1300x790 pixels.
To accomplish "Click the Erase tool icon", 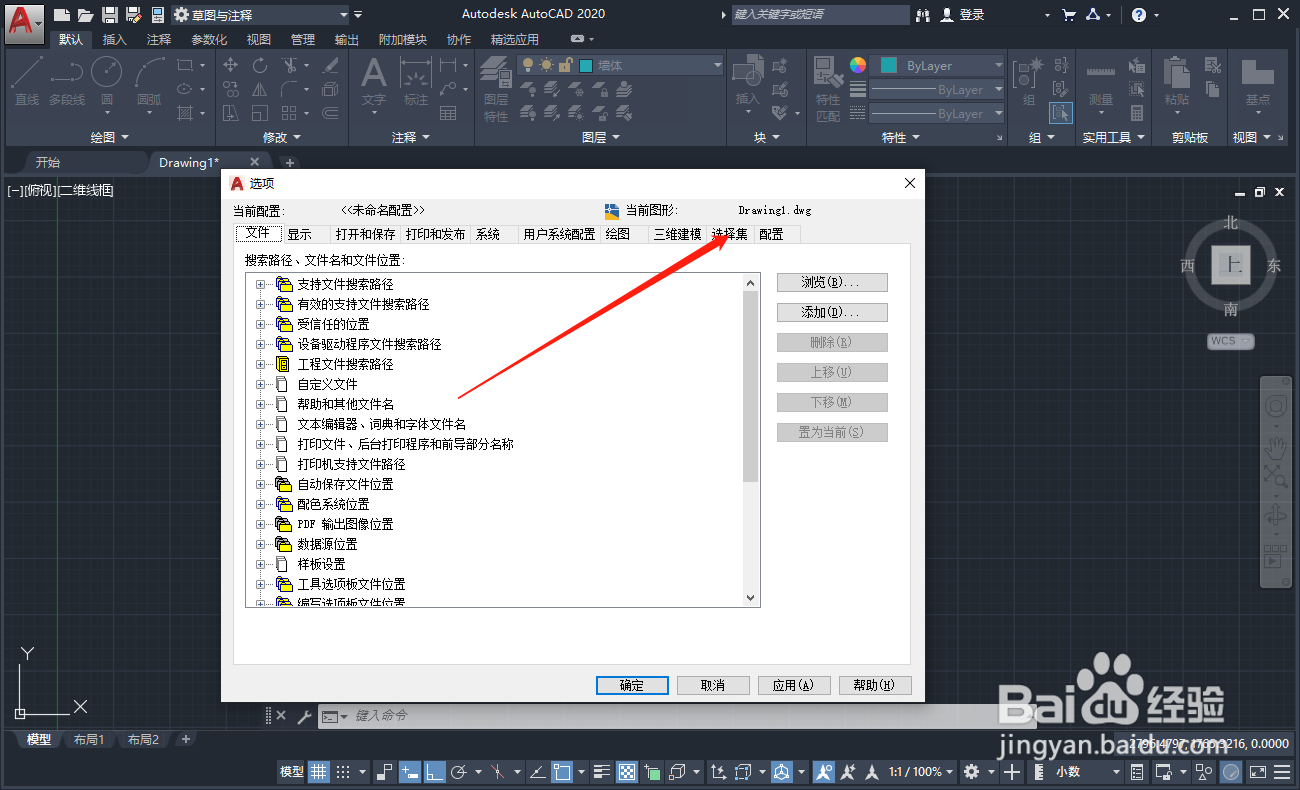I will 331,65.
